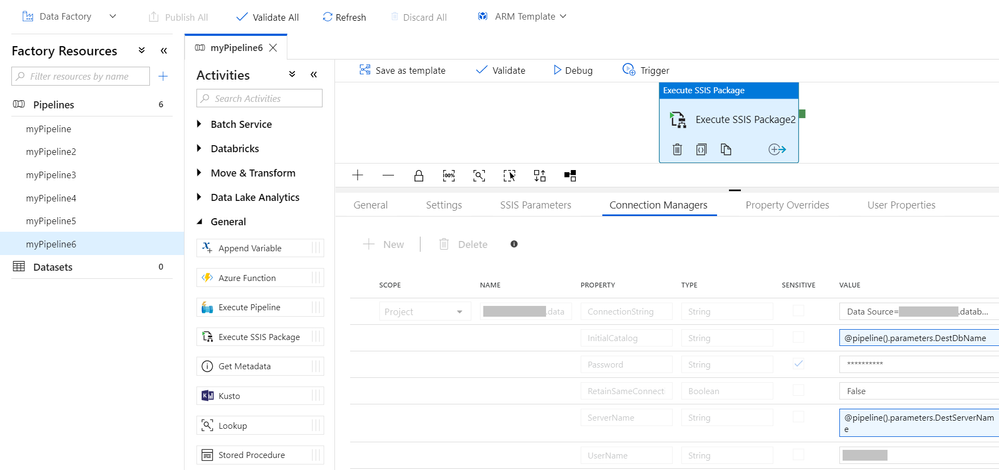This screenshot has height=470, width=999.
Task: Click the Azure Function activity icon
Action: pyautogui.click(x=206, y=278)
